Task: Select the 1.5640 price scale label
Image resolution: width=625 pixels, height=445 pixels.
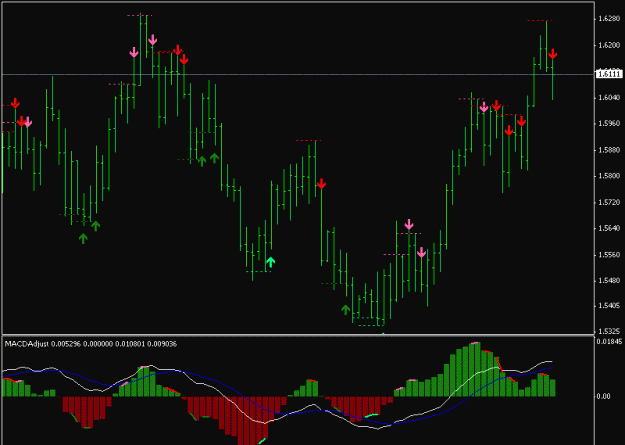Action: (x=607, y=228)
